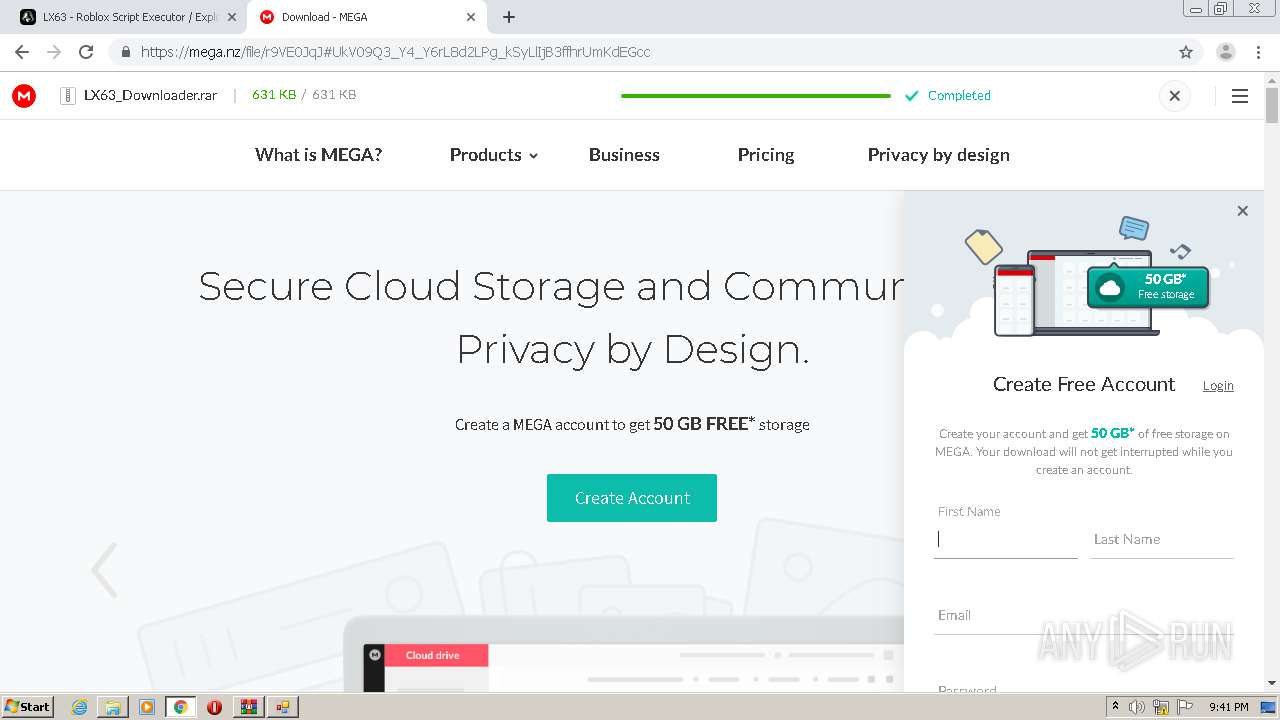This screenshot has height=720, width=1280.
Task: Open What is MEGA? page
Action: pos(318,155)
